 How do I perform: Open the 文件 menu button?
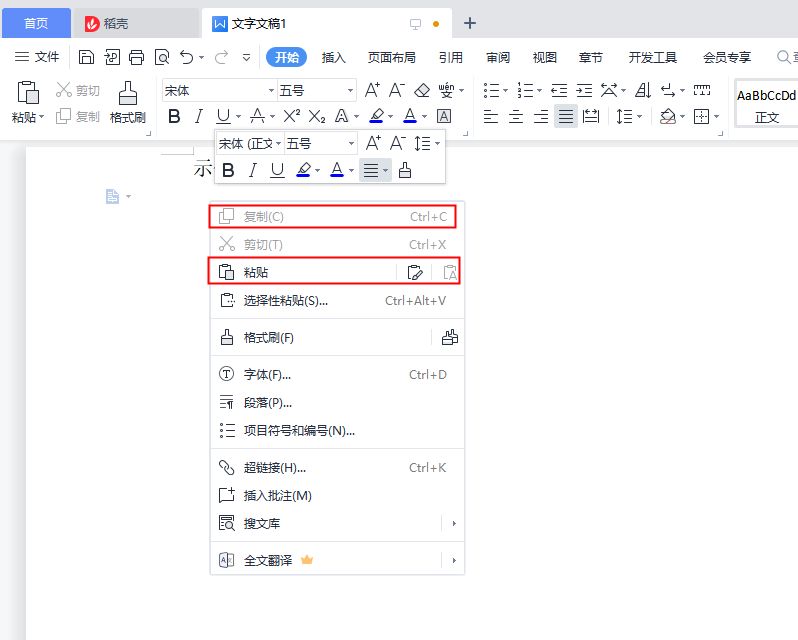tap(37, 57)
